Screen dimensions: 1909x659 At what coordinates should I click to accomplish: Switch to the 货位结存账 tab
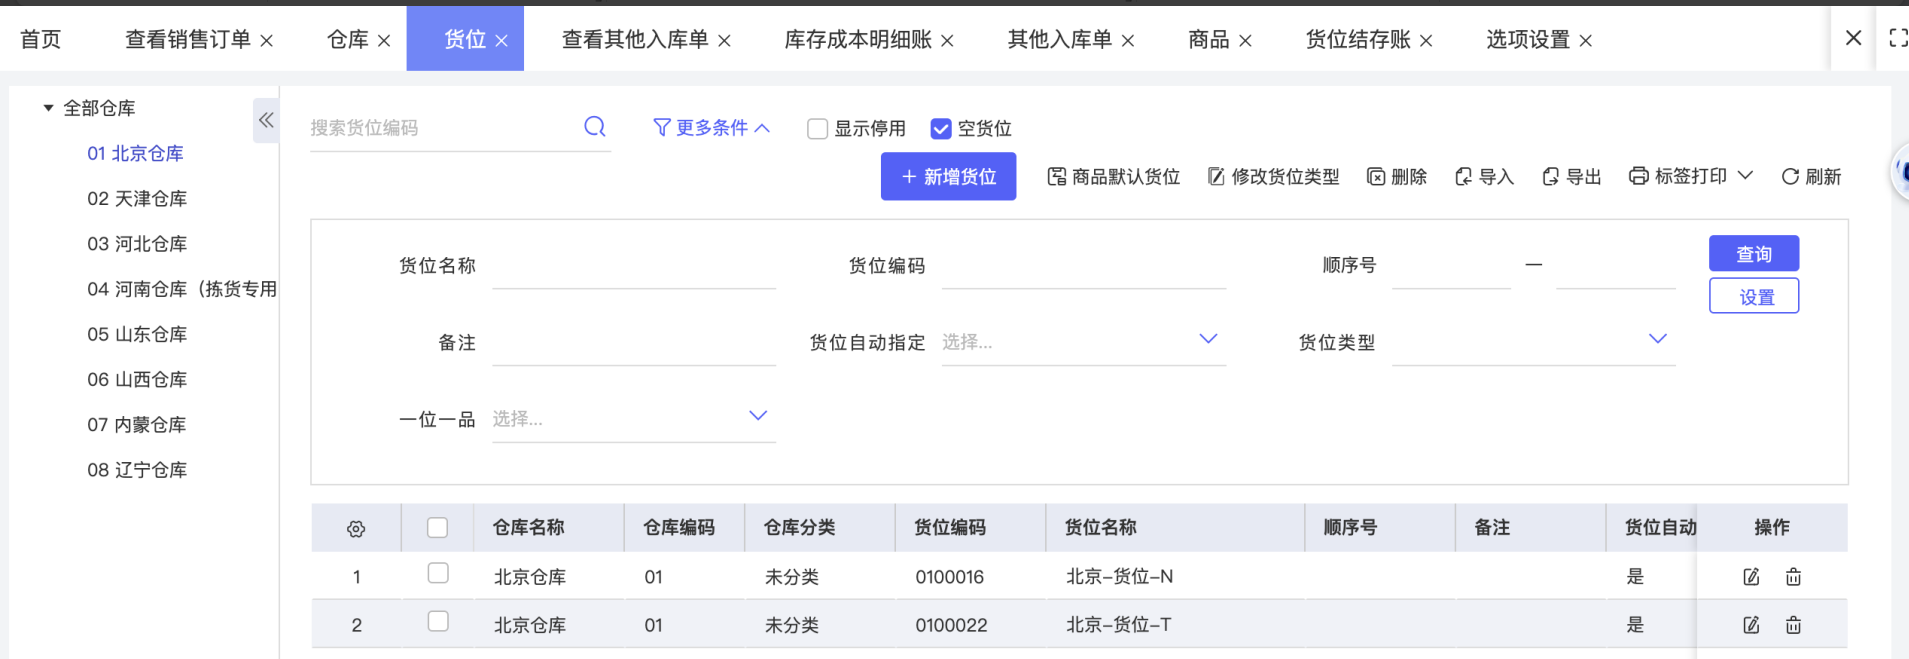click(1357, 40)
